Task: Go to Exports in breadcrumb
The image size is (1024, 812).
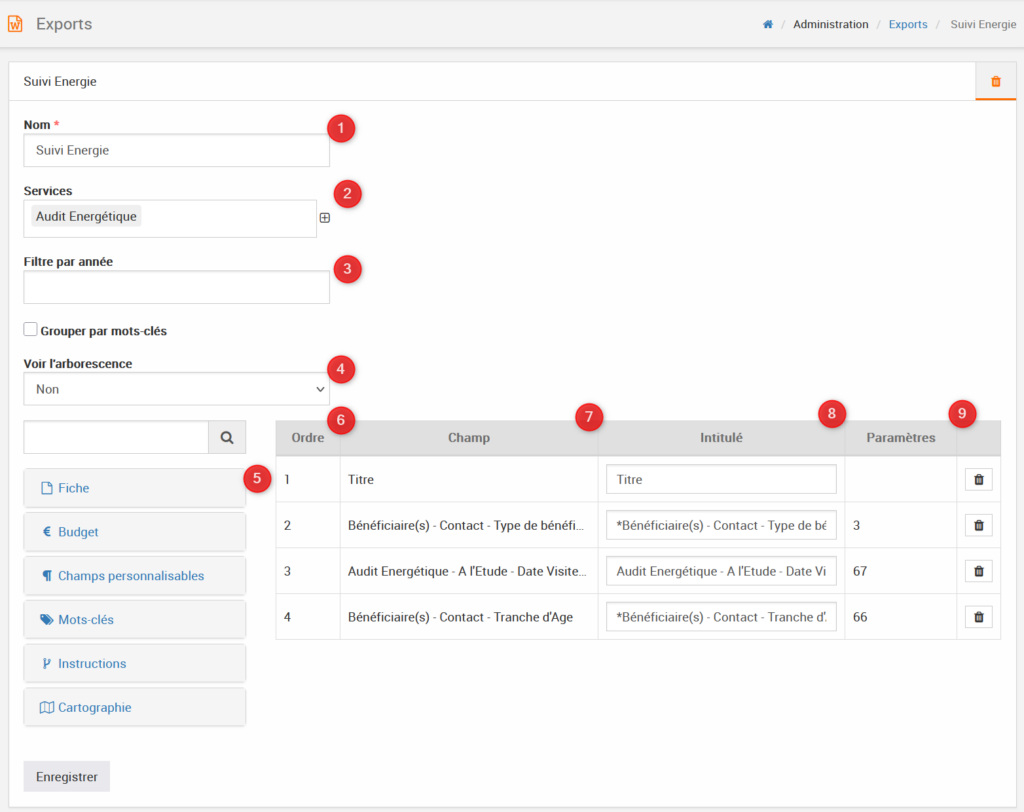Action: (907, 25)
